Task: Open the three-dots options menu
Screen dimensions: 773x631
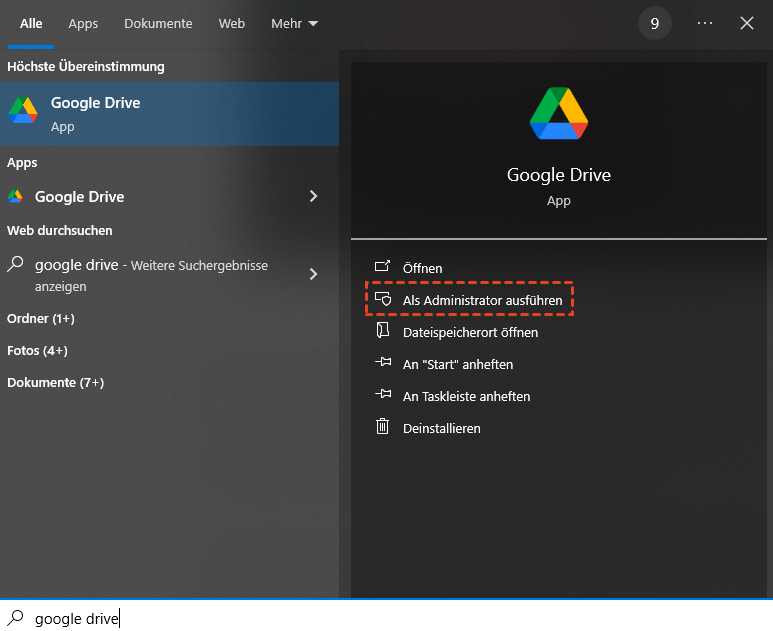Action: coord(705,23)
